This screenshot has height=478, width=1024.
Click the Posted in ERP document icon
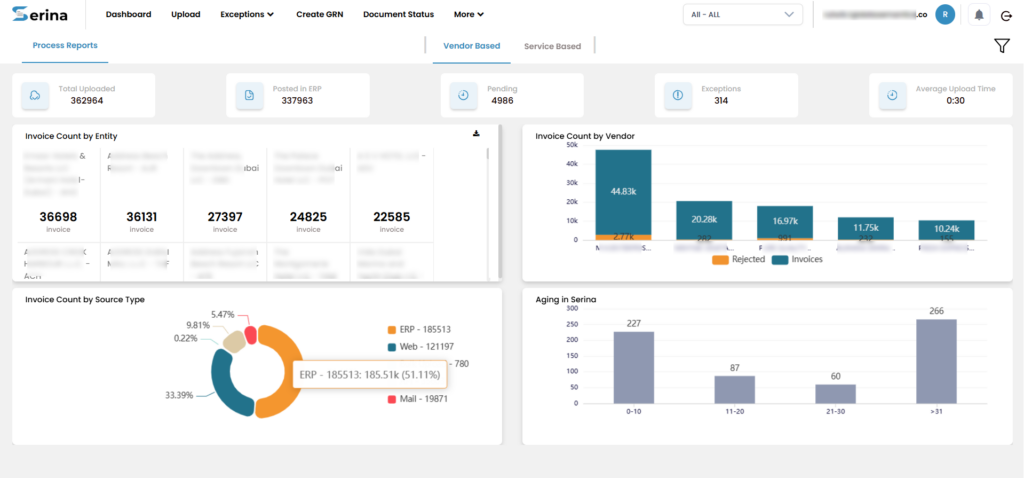(249, 95)
